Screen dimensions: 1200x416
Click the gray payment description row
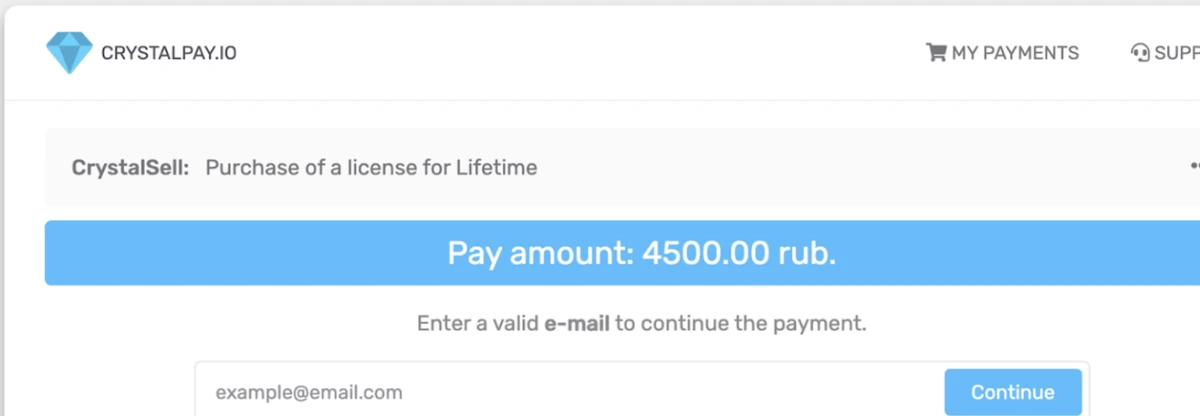tap(622, 167)
